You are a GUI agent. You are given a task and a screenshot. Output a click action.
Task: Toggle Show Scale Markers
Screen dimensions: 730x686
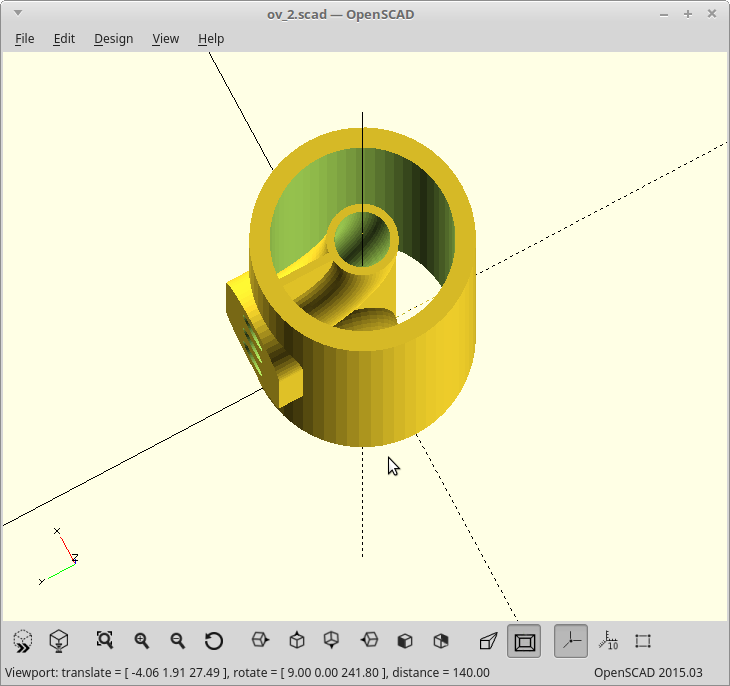(x=607, y=641)
